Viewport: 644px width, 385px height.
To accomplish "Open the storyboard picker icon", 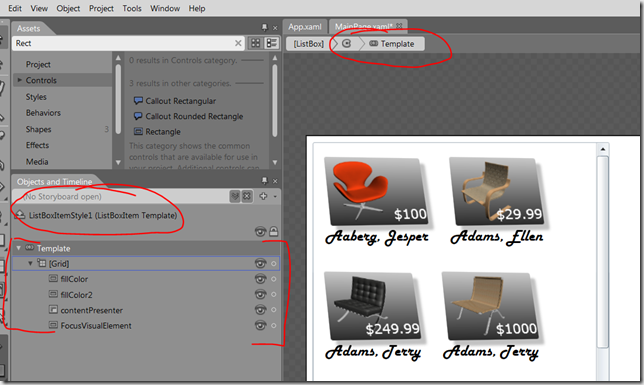I will coord(235,196).
